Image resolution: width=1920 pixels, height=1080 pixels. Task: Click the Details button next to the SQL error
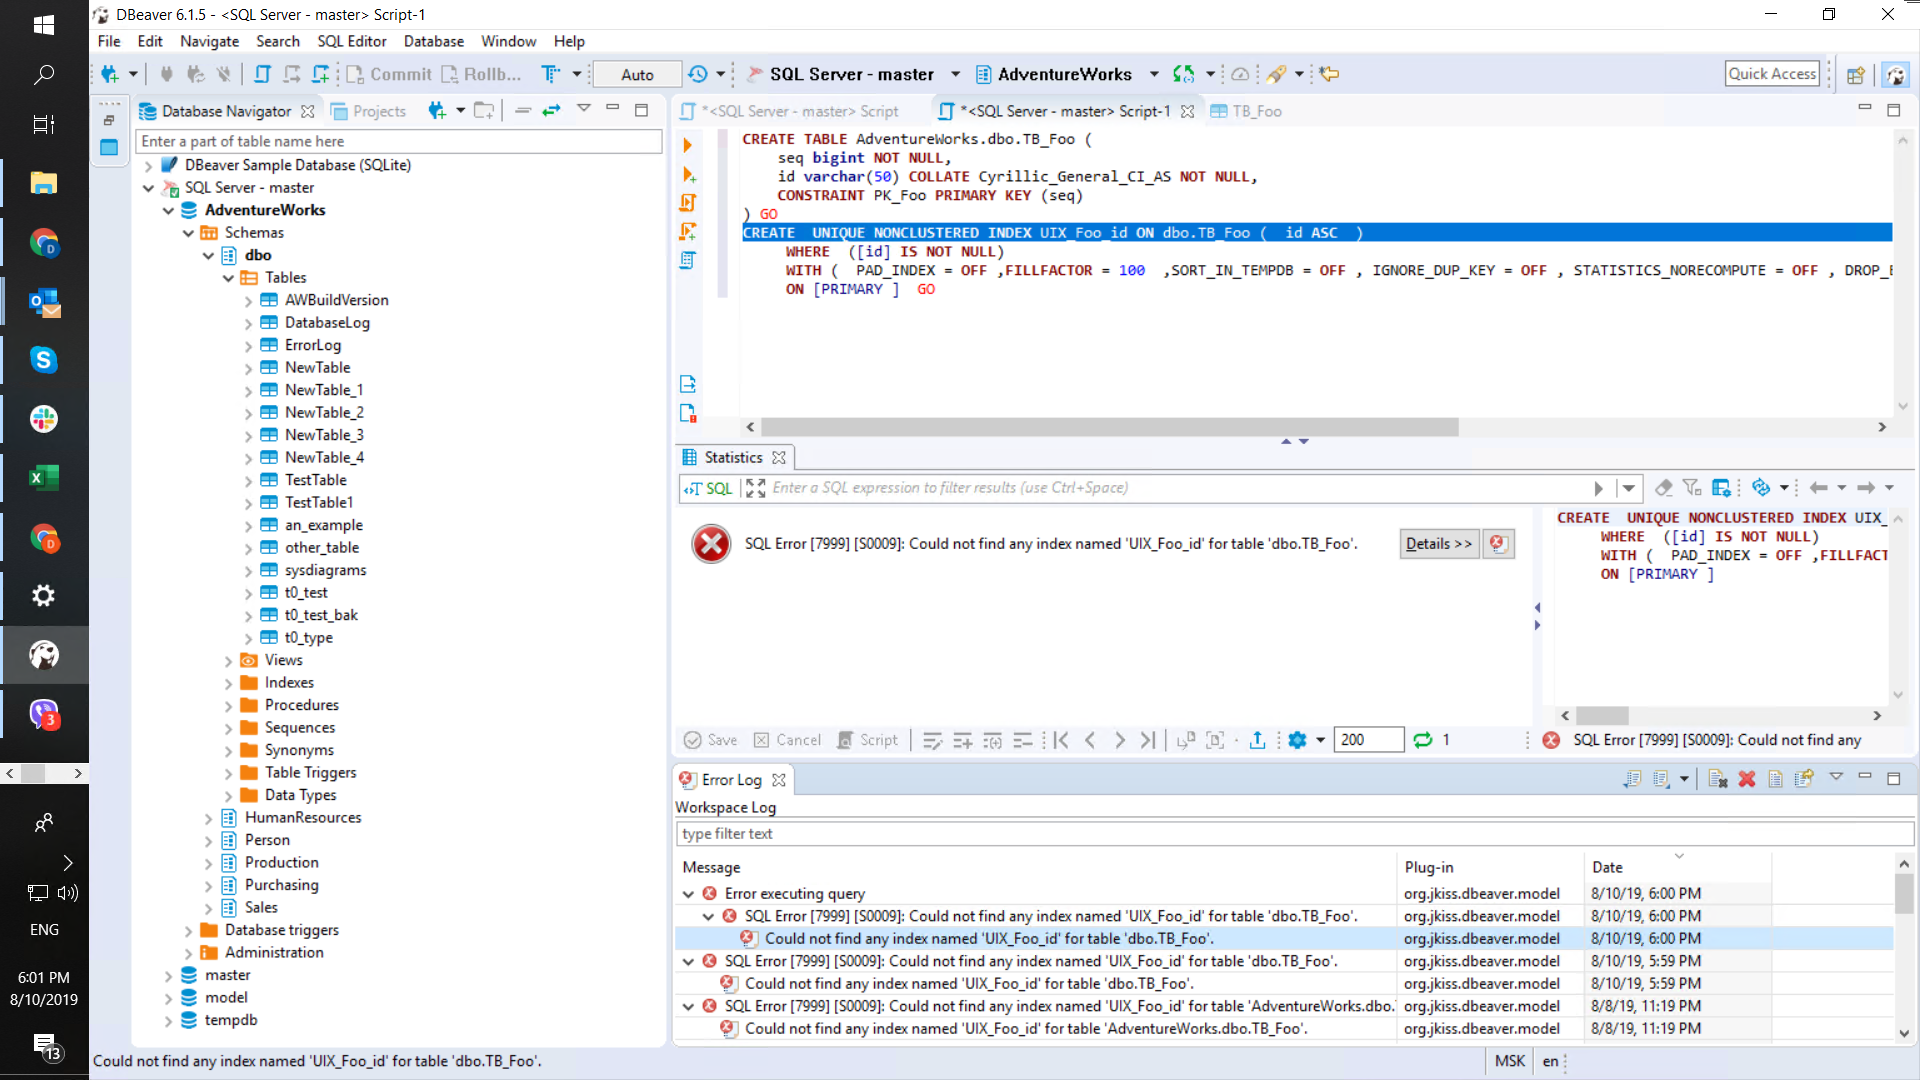pyautogui.click(x=1437, y=543)
